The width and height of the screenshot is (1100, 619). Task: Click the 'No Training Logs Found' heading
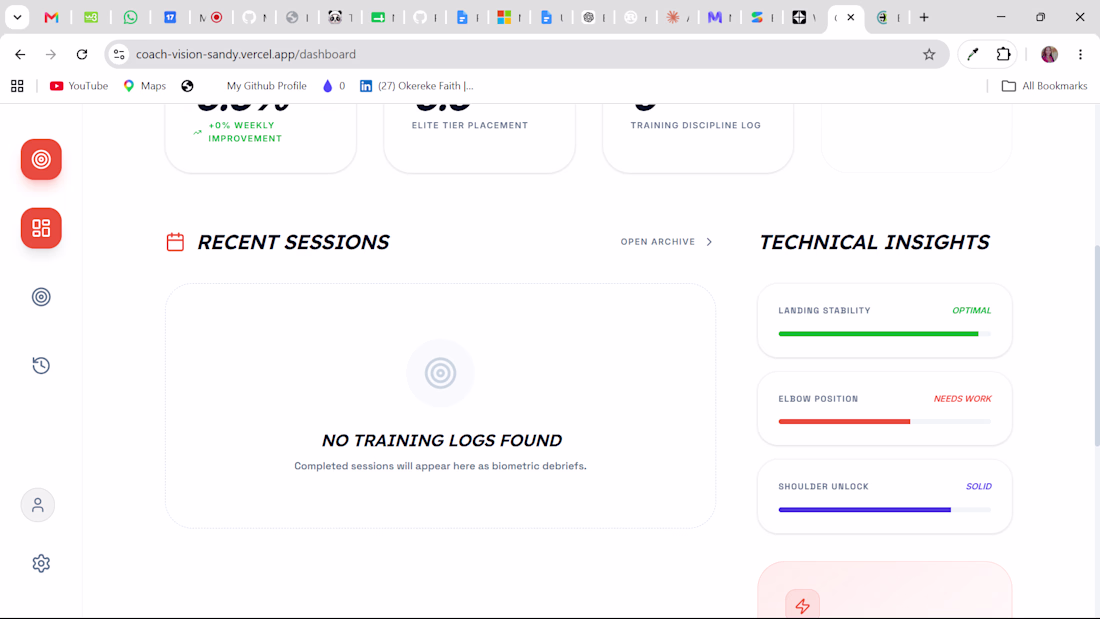click(x=441, y=441)
